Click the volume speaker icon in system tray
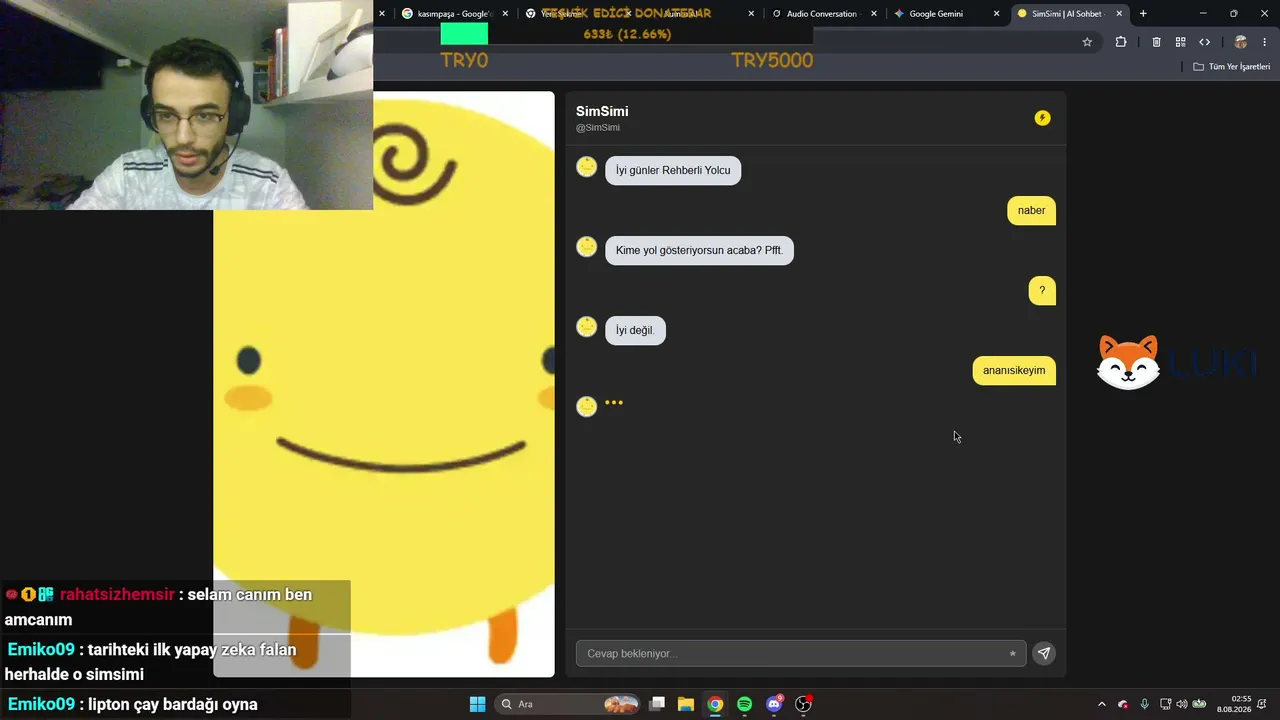 (1182, 704)
